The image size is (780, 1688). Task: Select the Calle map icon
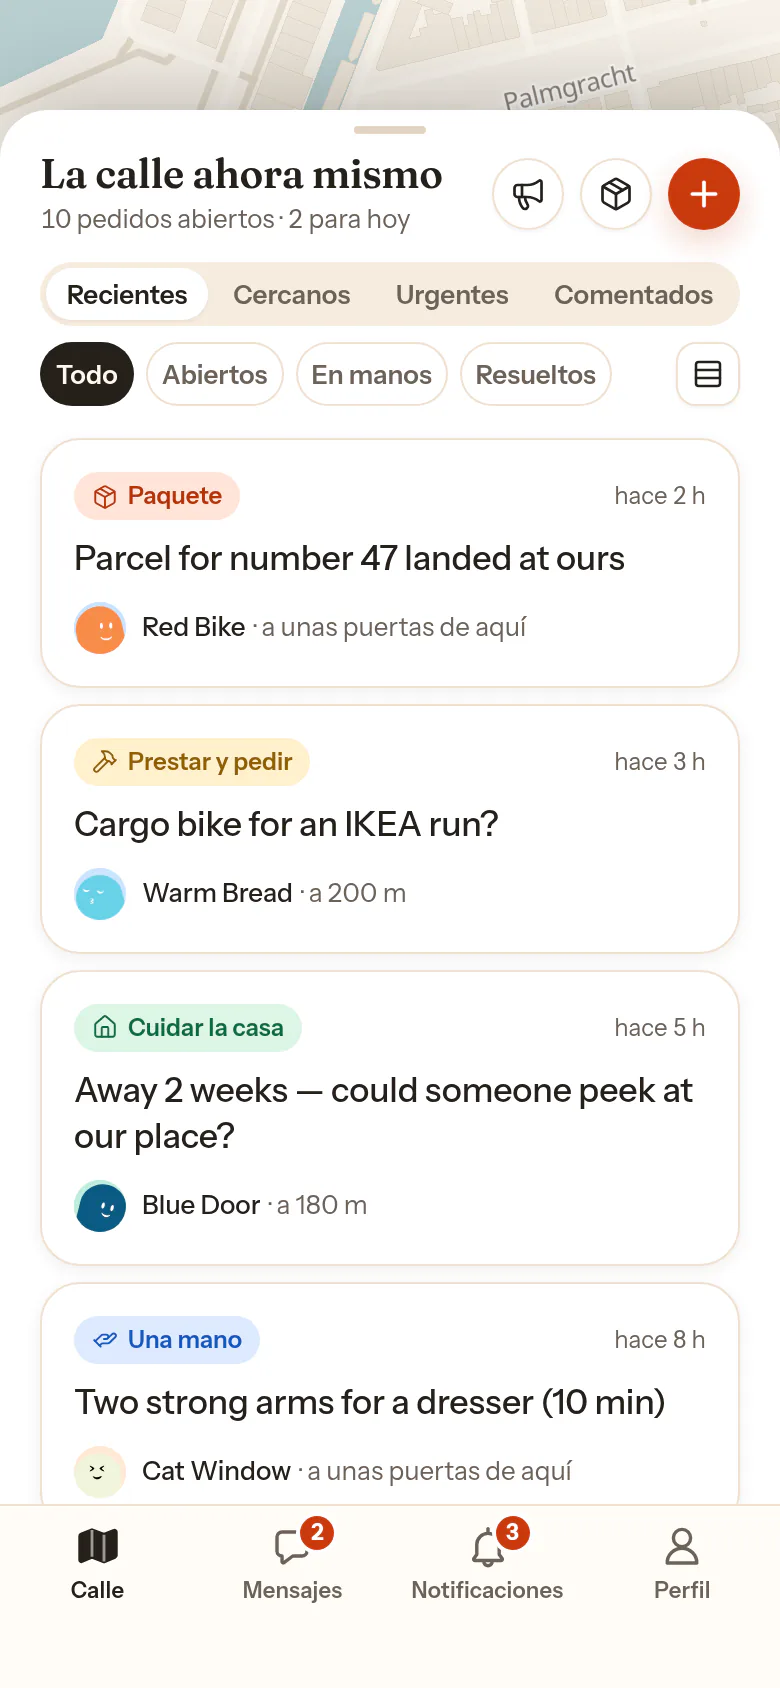(98, 1546)
